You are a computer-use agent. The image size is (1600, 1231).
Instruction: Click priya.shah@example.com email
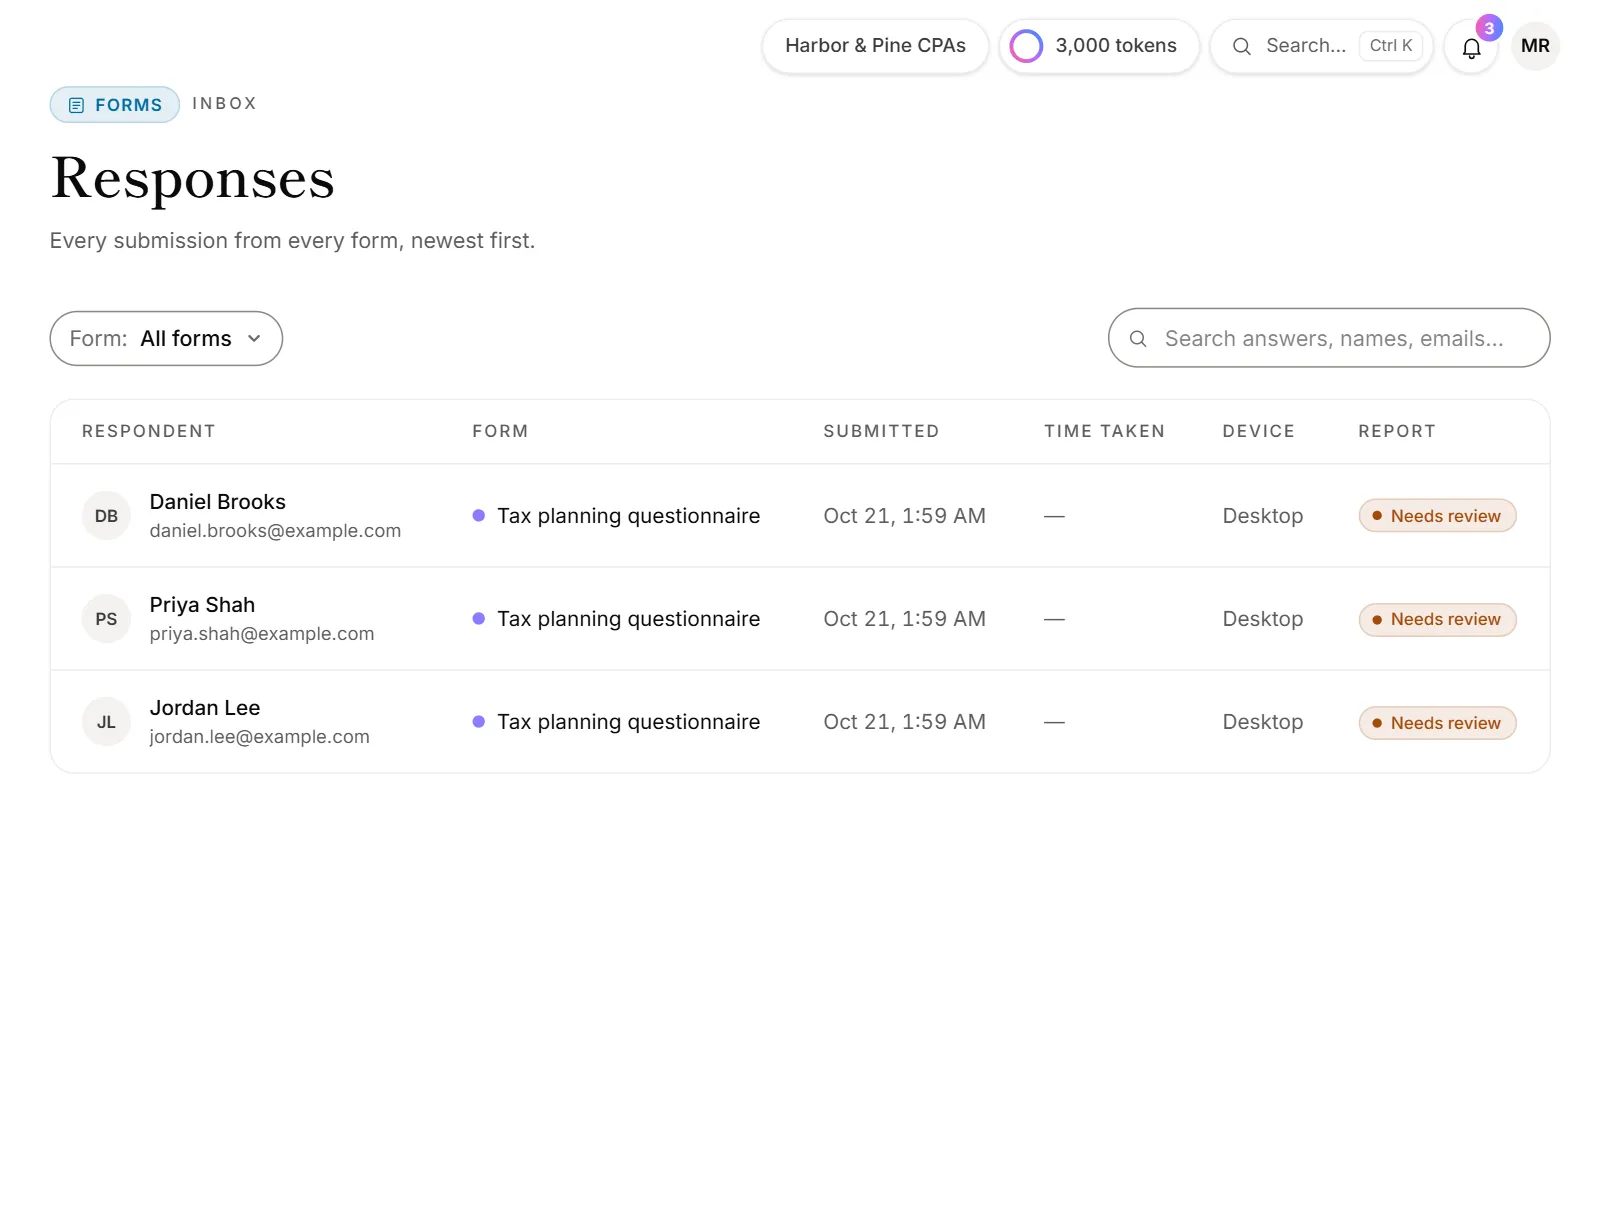262,634
